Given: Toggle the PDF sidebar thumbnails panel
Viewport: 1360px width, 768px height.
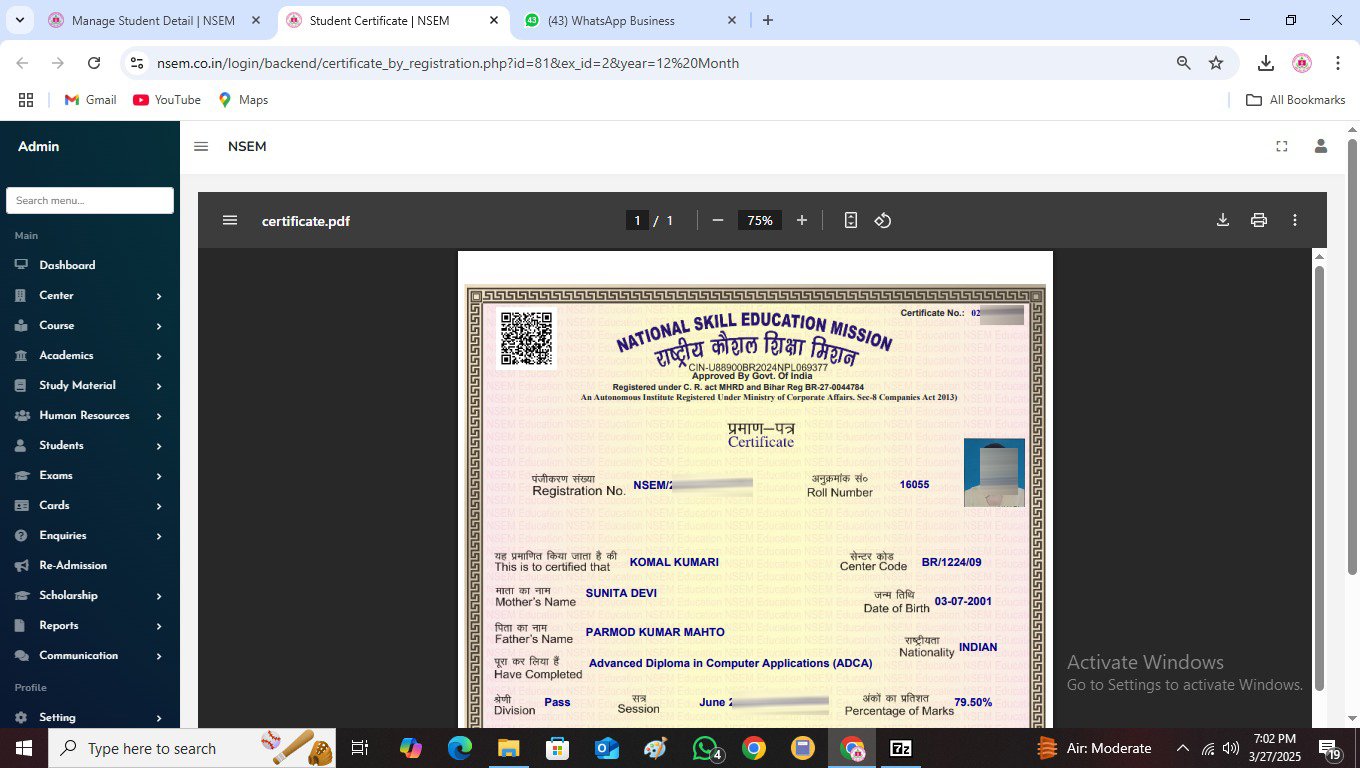Looking at the screenshot, I should [230, 220].
